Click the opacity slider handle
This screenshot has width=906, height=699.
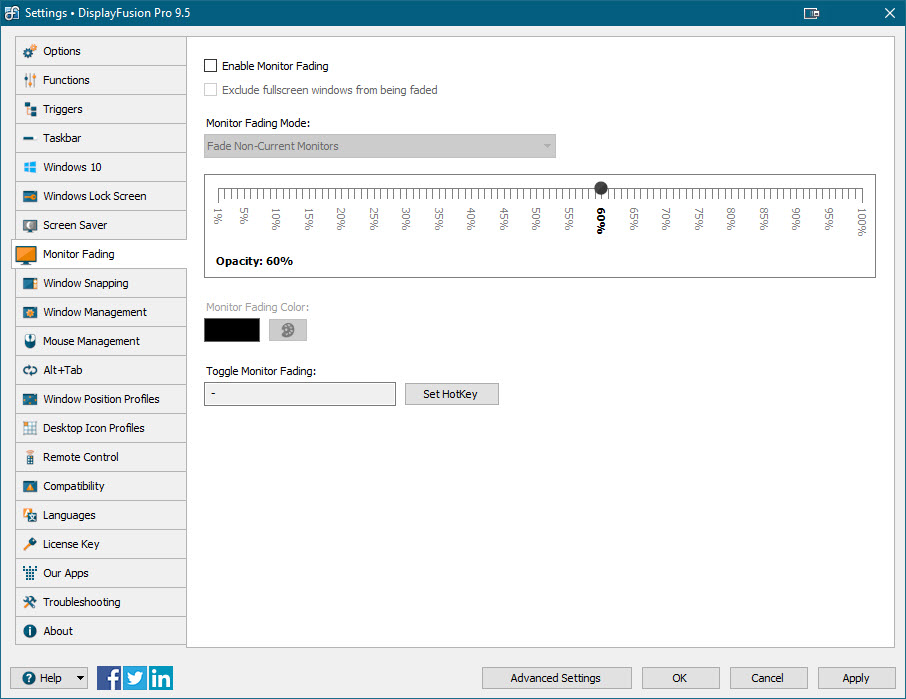tap(601, 188)
